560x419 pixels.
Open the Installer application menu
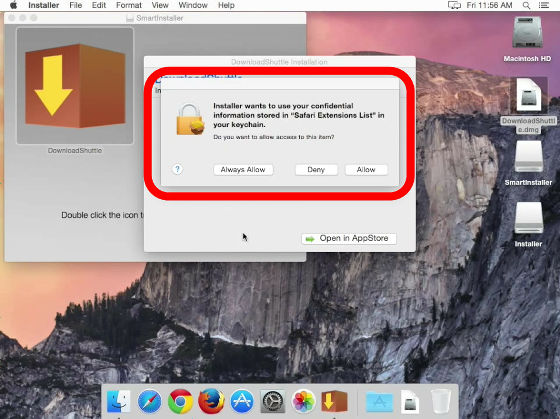(x=44, y=5)
